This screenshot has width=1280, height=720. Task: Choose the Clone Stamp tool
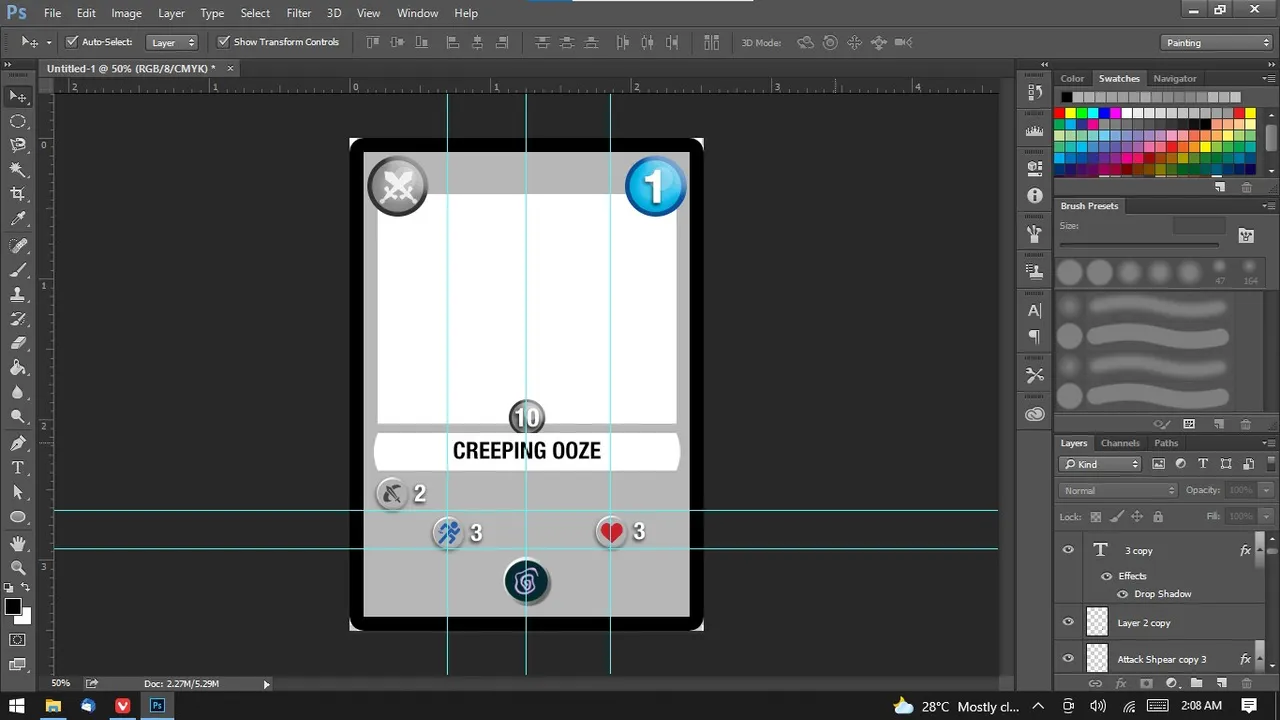point(18,295)
